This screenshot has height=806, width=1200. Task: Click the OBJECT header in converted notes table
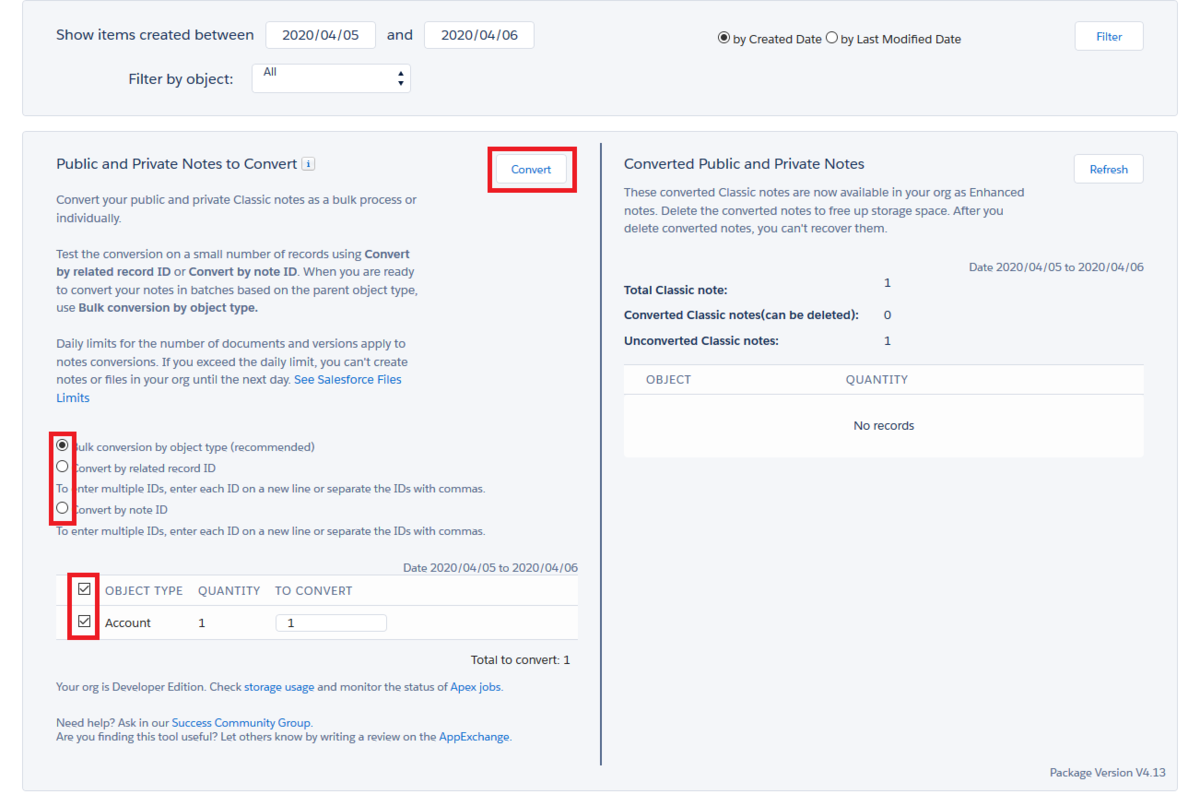click(668, 380)
